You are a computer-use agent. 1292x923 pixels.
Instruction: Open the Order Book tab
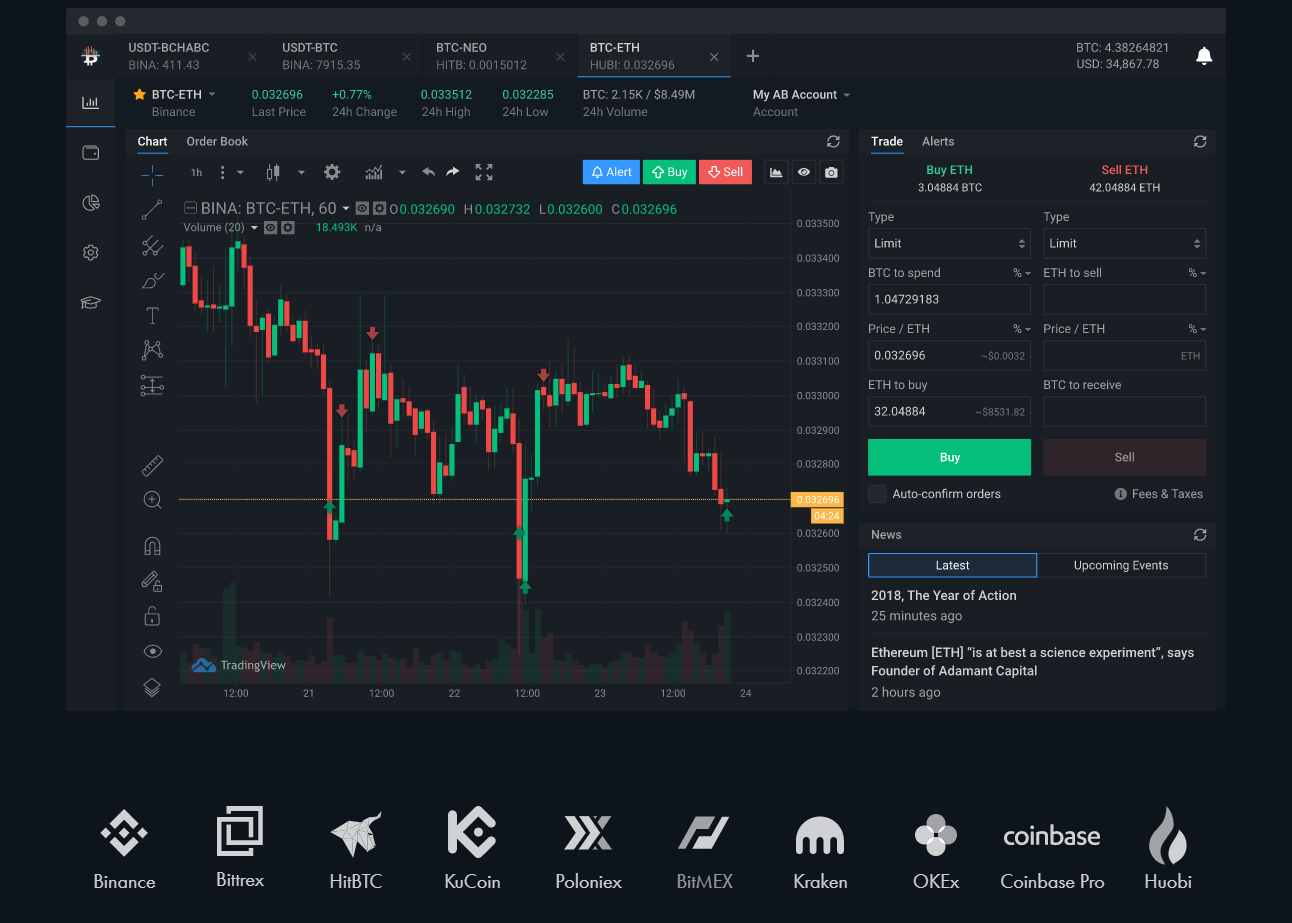pyautogui.click(x=217, y=141)
